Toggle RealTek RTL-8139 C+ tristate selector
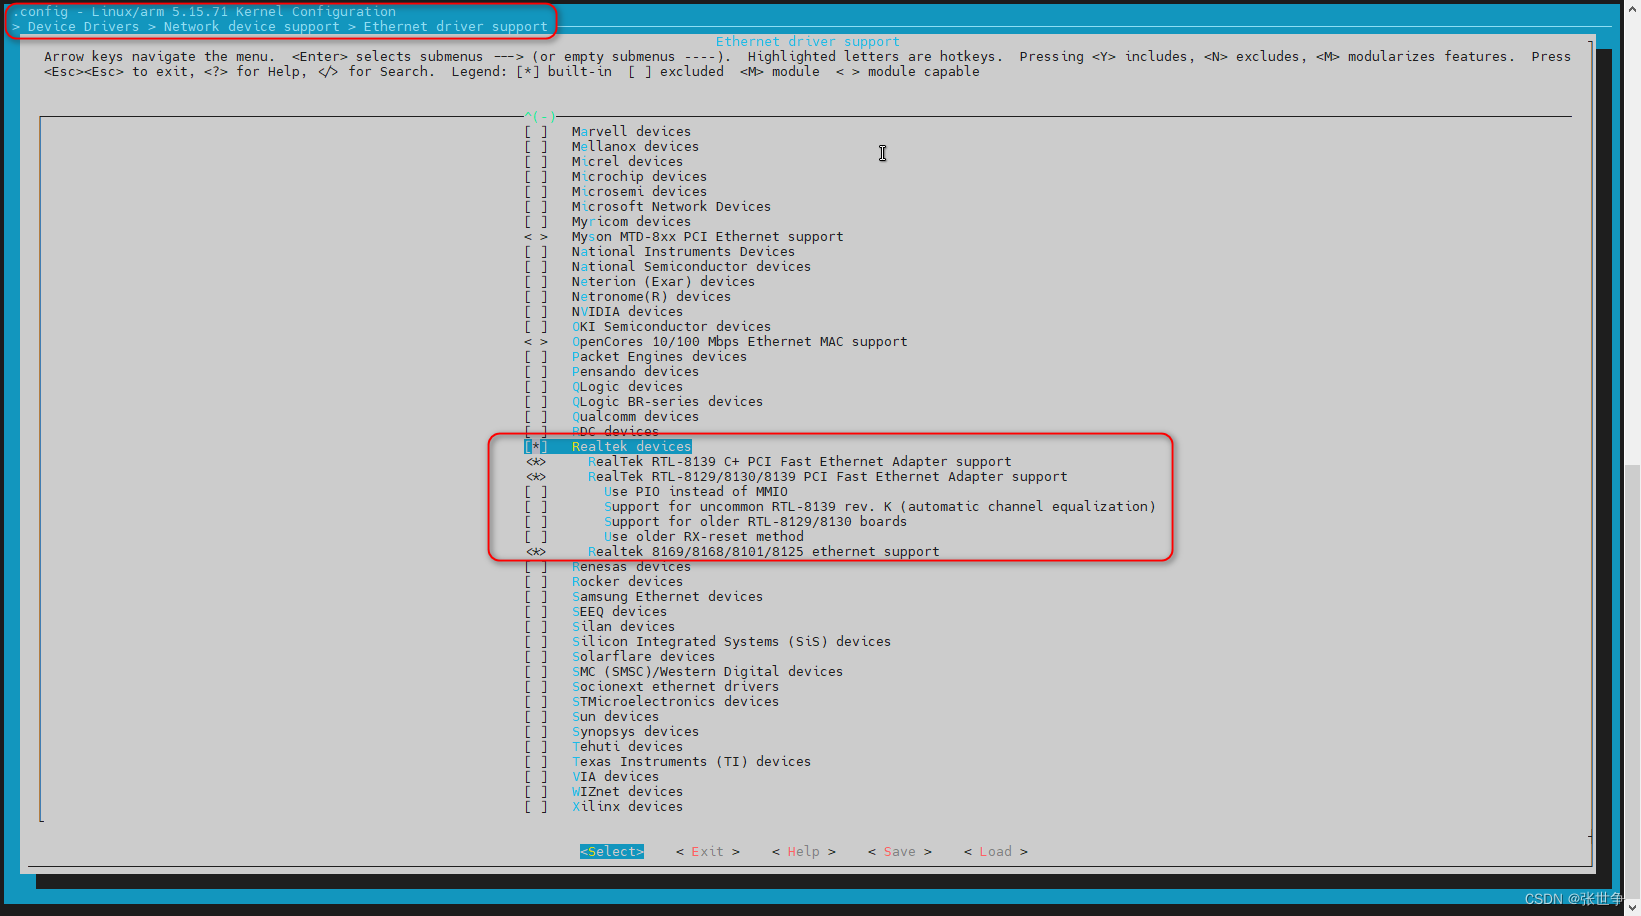Viewport: 1641px width, 916px height. pyautogui.click(x=536, y=462)
